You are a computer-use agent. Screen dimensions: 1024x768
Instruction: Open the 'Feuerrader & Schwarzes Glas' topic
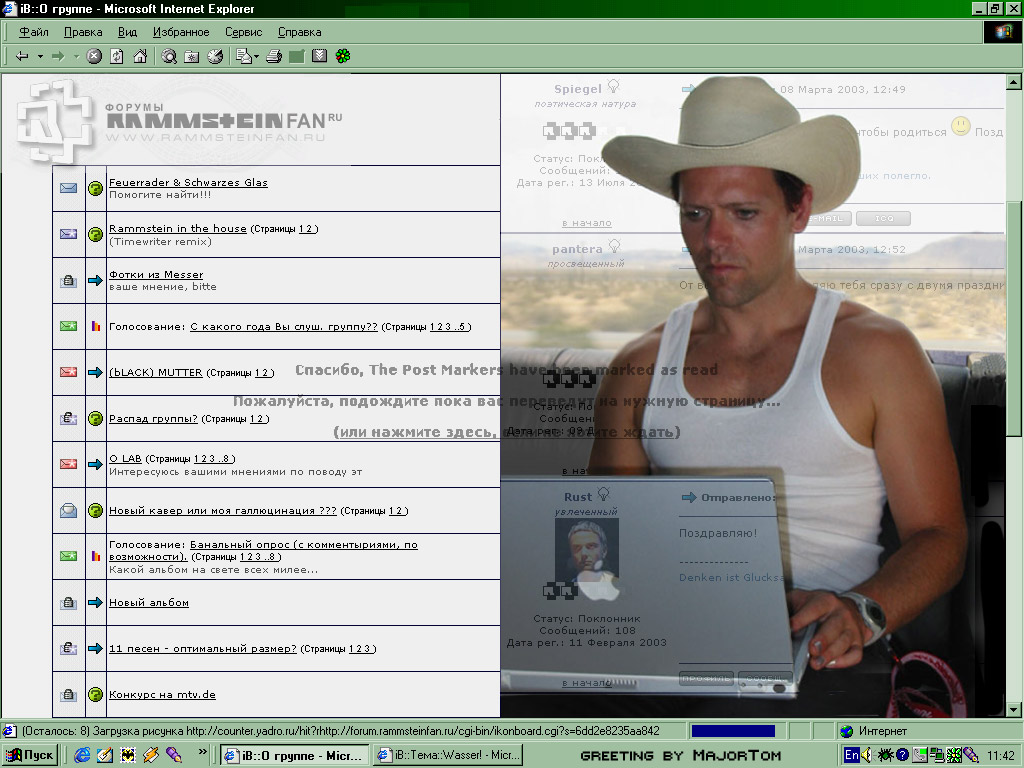(x=188, y=182)
